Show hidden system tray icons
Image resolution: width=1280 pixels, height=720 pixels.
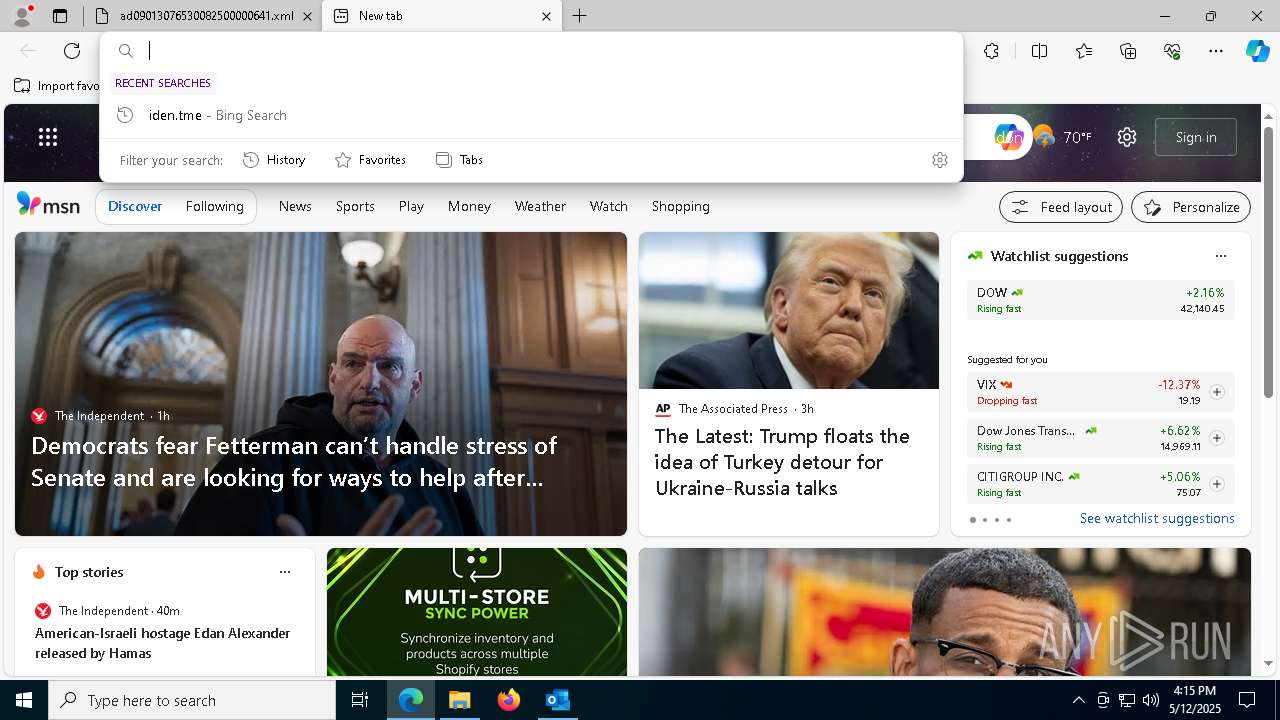click(x=1078, y=700)
